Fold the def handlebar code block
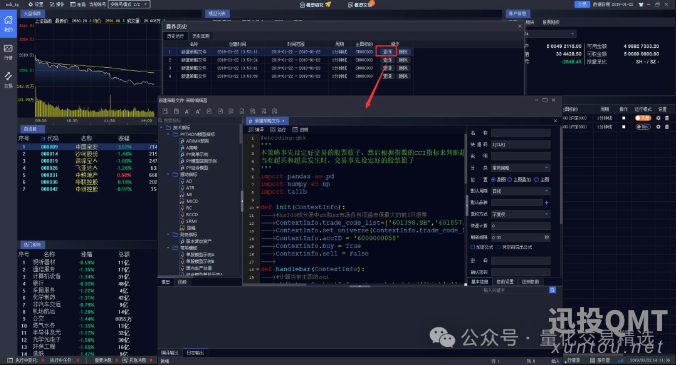Image resolution: width=678 pixels, height=366 pixels. [x=258, y=269]
